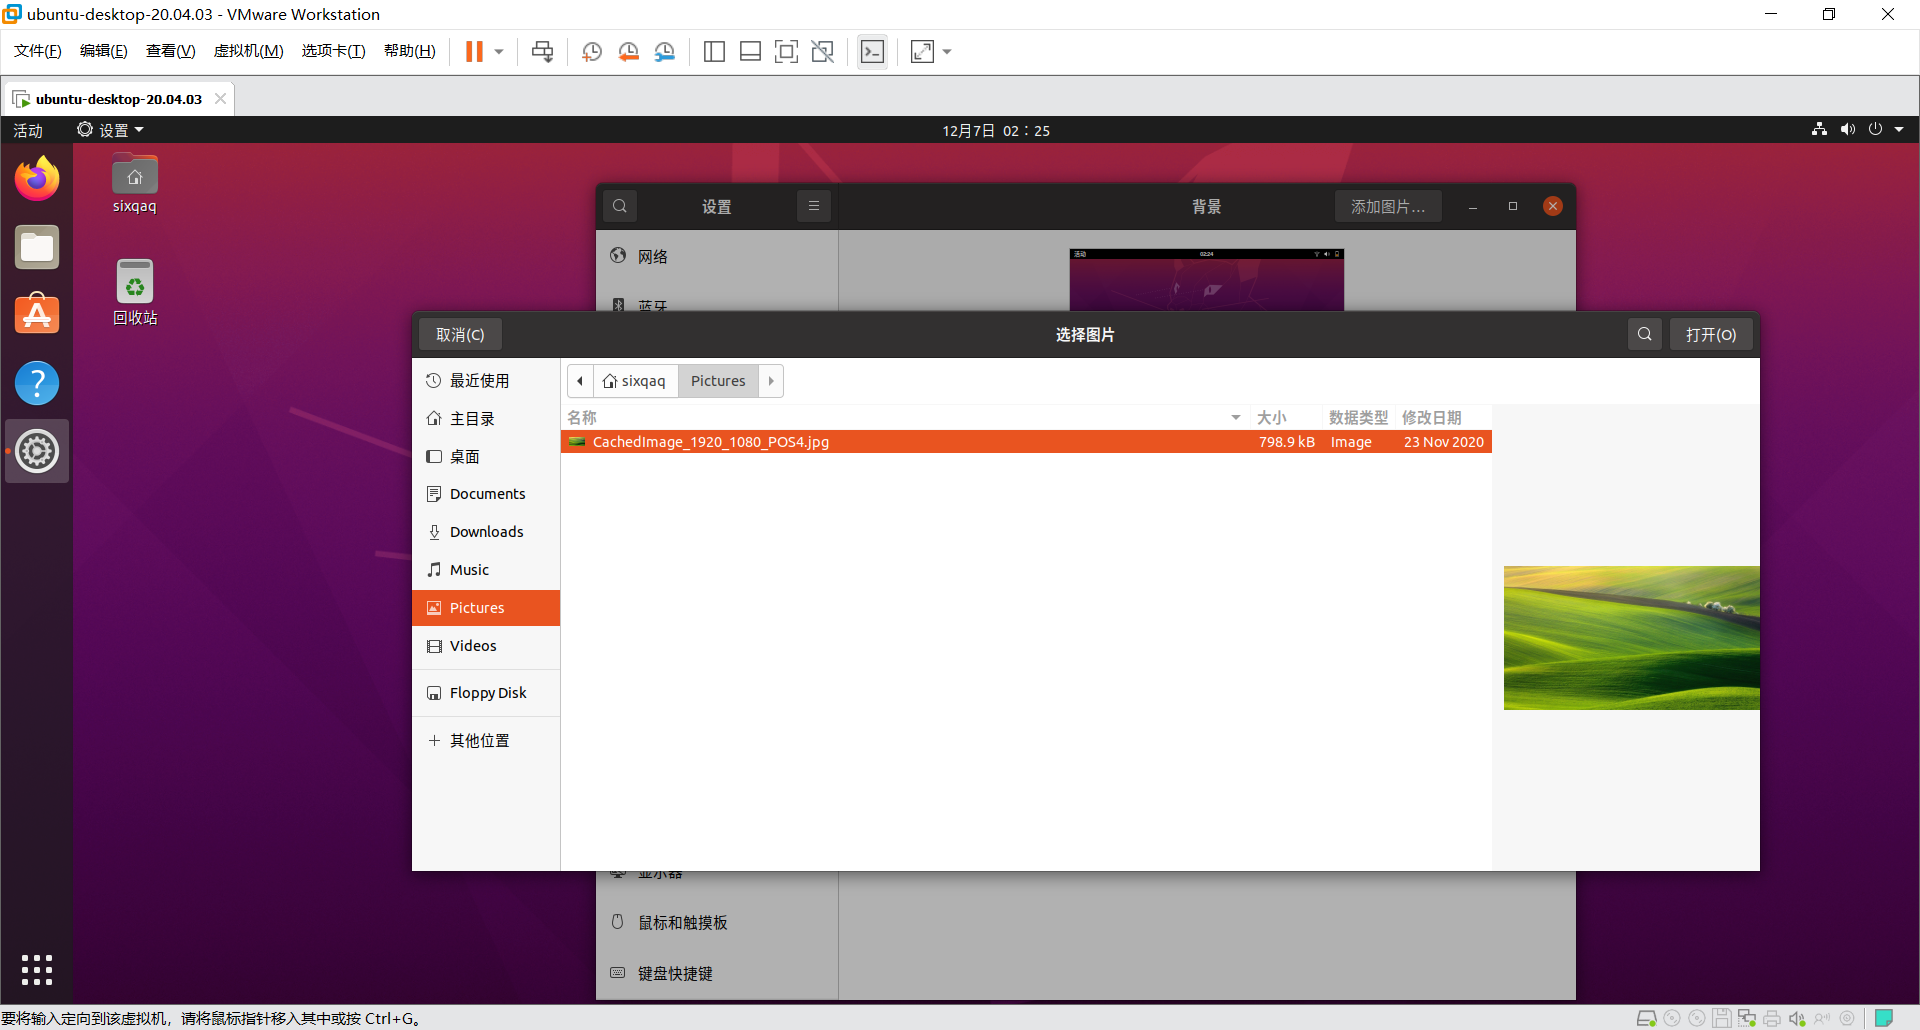Revert to the latest snapshot
Screen dimensions: 1920x1030
click(x=628, y=51)
